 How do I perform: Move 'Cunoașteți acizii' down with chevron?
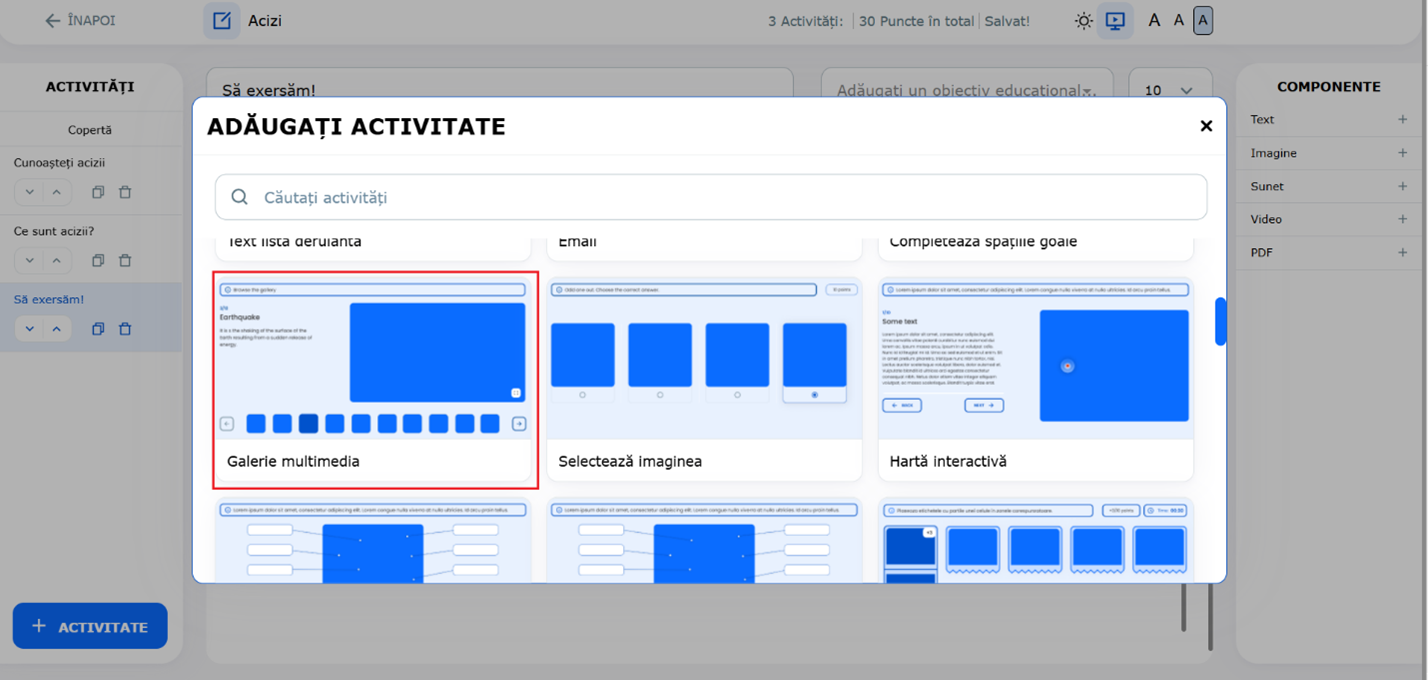click(x=30, y=192)
